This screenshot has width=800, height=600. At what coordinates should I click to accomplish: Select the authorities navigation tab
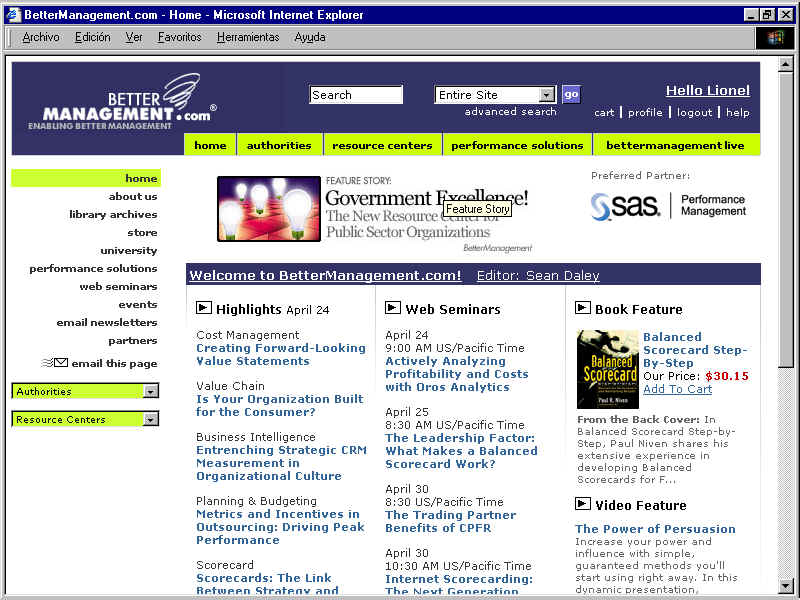tap(279, 145)
